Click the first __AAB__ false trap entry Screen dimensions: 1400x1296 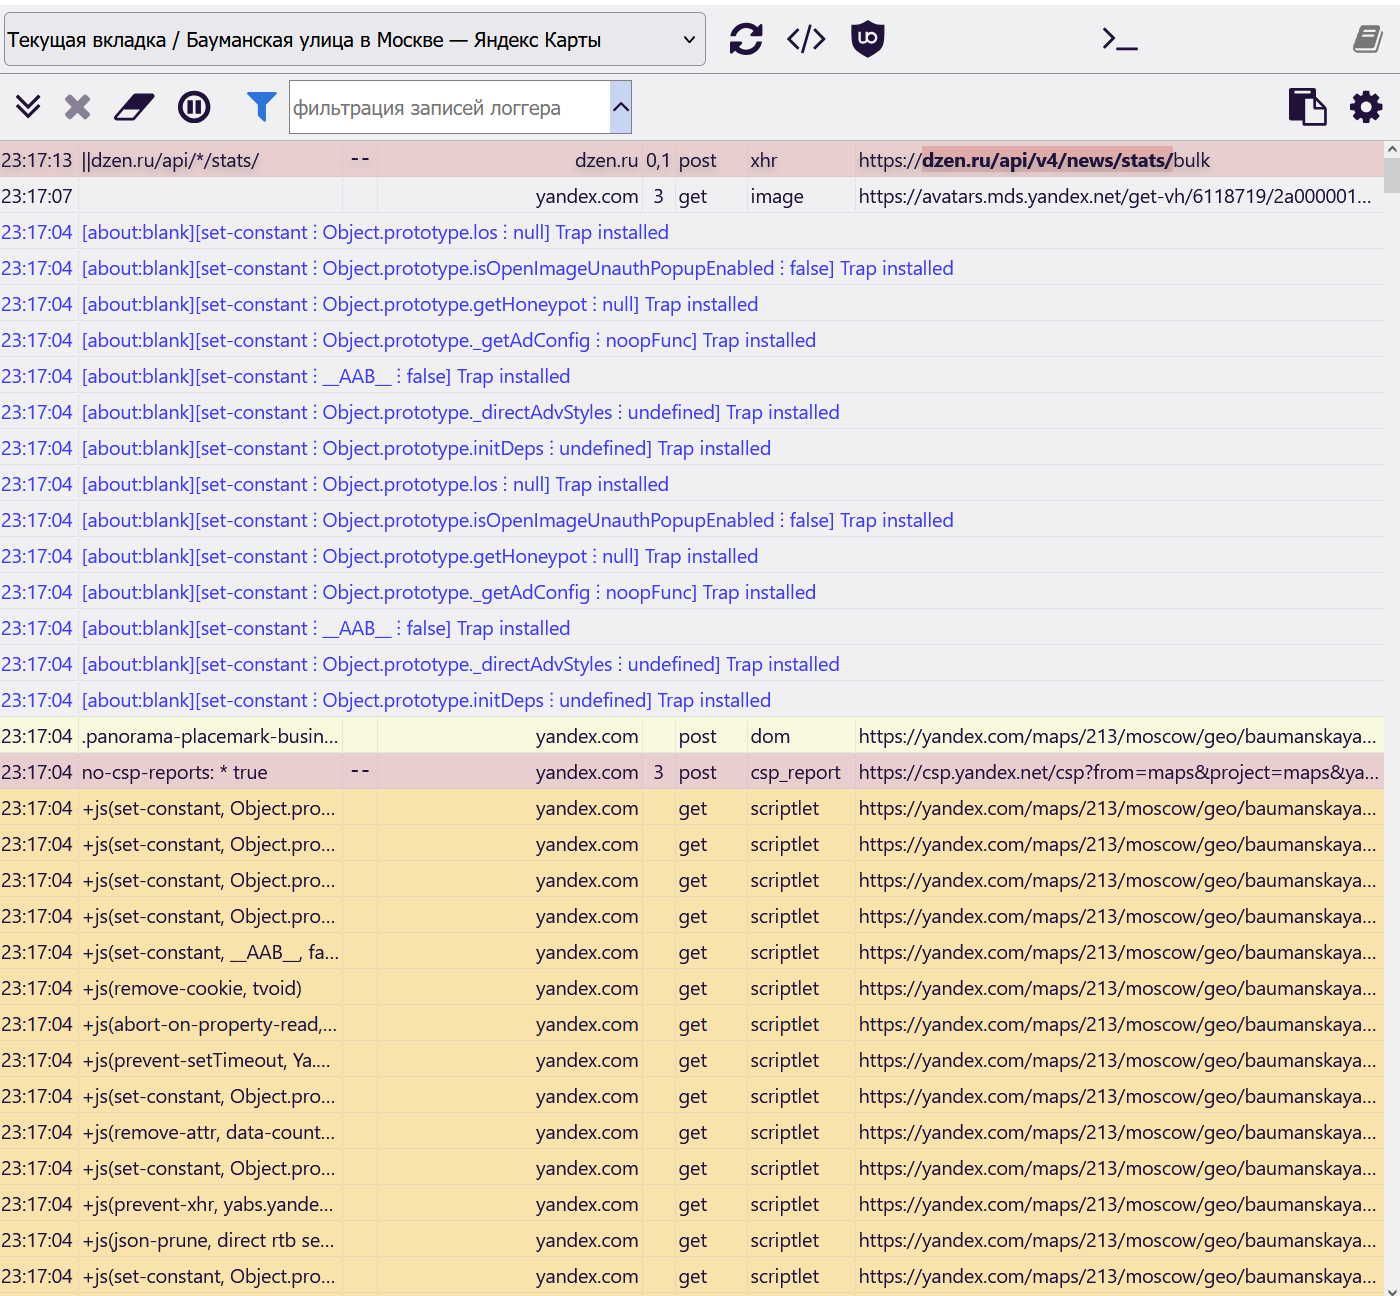pyautogui.click(x=326, y=376)
